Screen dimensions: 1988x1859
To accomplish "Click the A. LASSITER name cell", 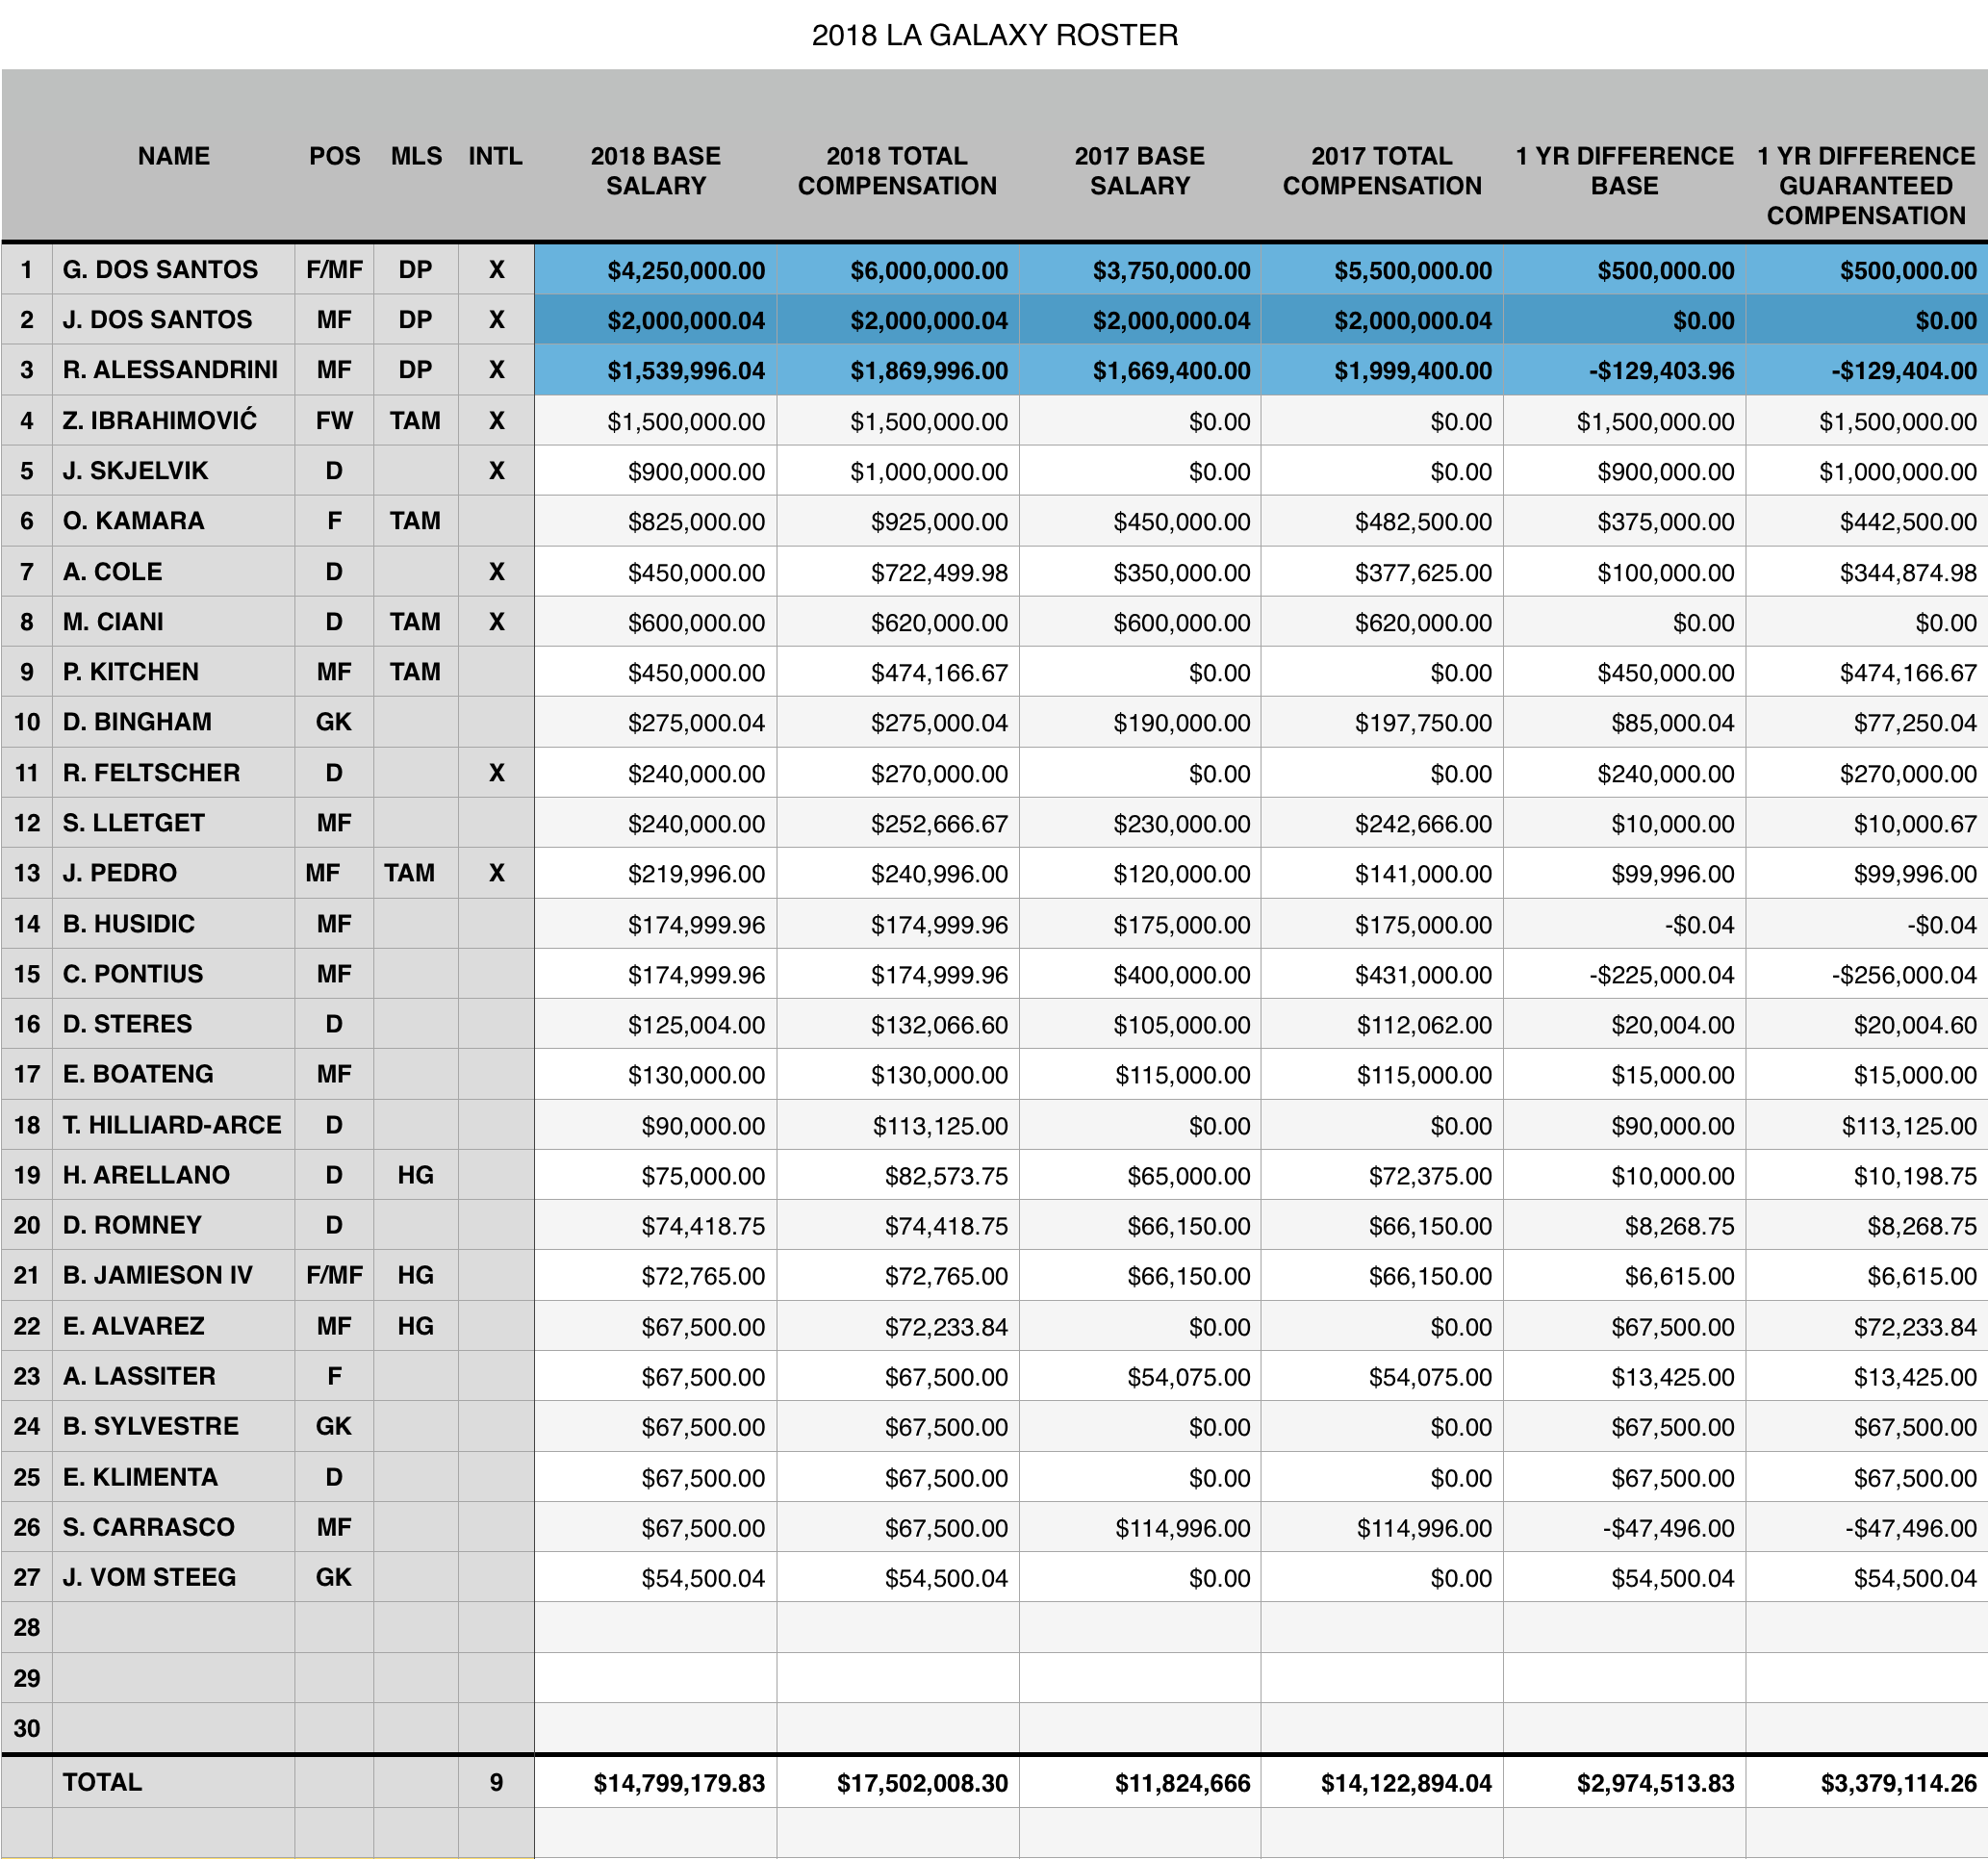I will coord(174,1376).
